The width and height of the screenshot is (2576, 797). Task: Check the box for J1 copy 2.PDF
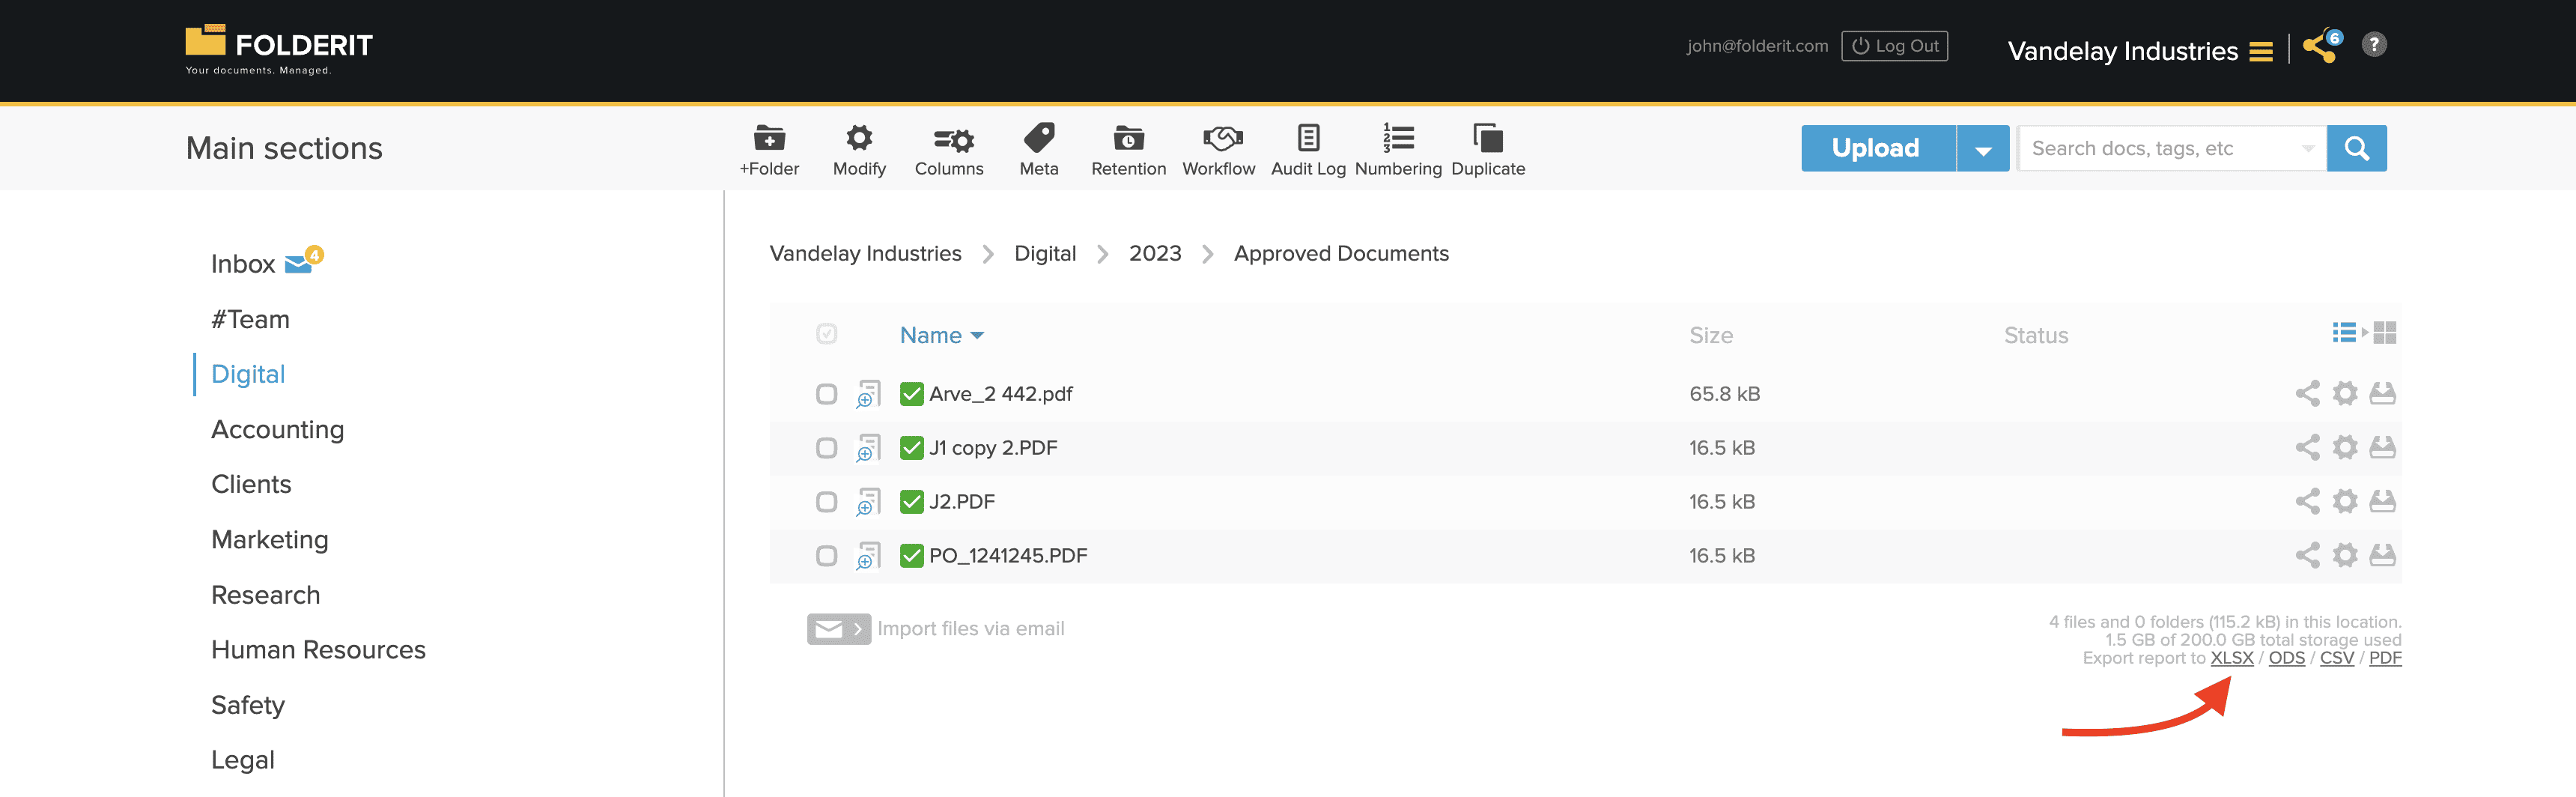[826, 448]
